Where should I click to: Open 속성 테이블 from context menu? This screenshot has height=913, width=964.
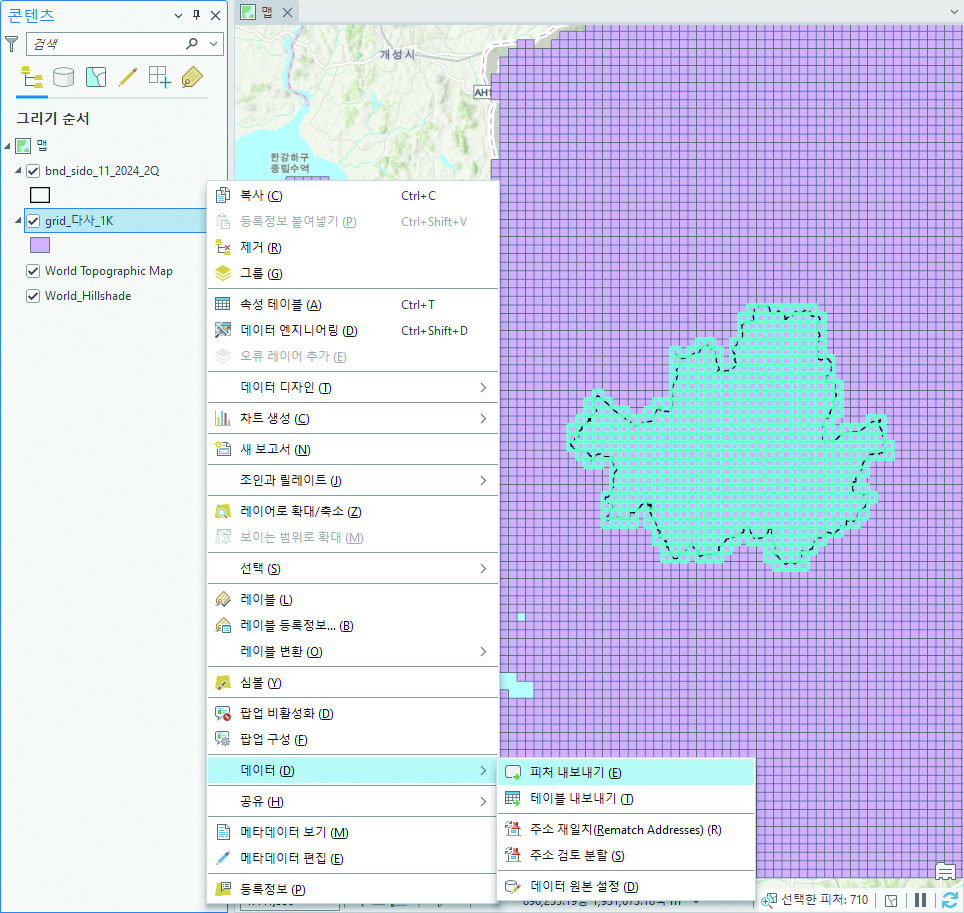[x=280, y=305]
